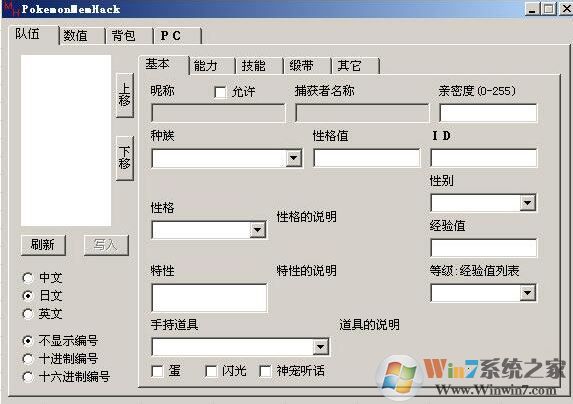Enable the 允许 nickname checkbox
The image size is (573, 404).
[x=220, y=92]
